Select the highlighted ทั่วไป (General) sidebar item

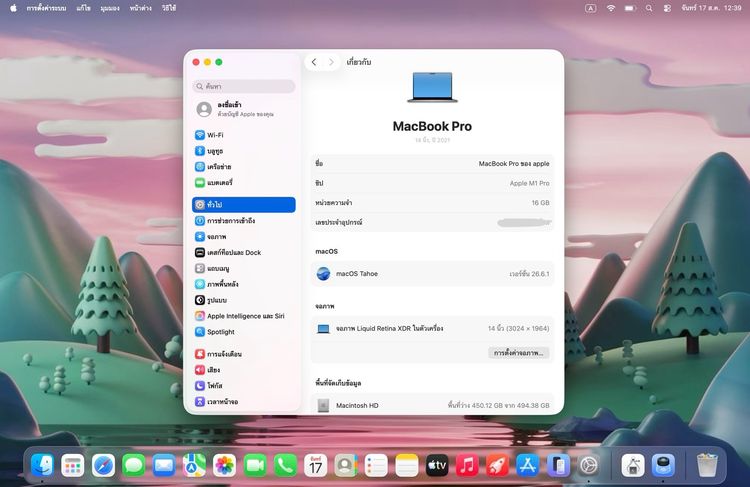(x=243, y=205)
